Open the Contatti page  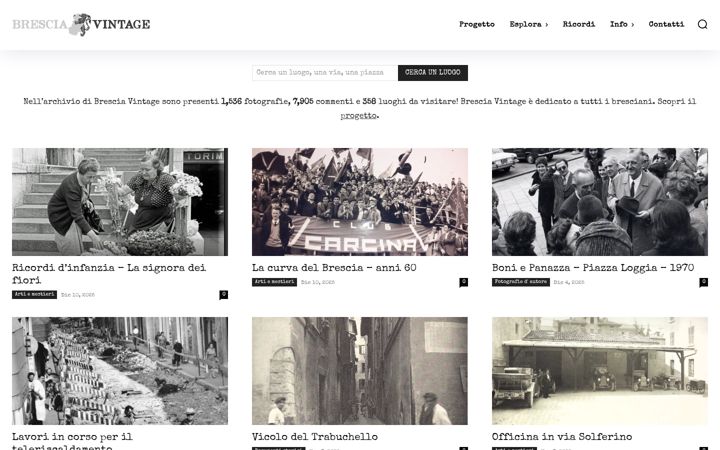[x=666, y=24]
